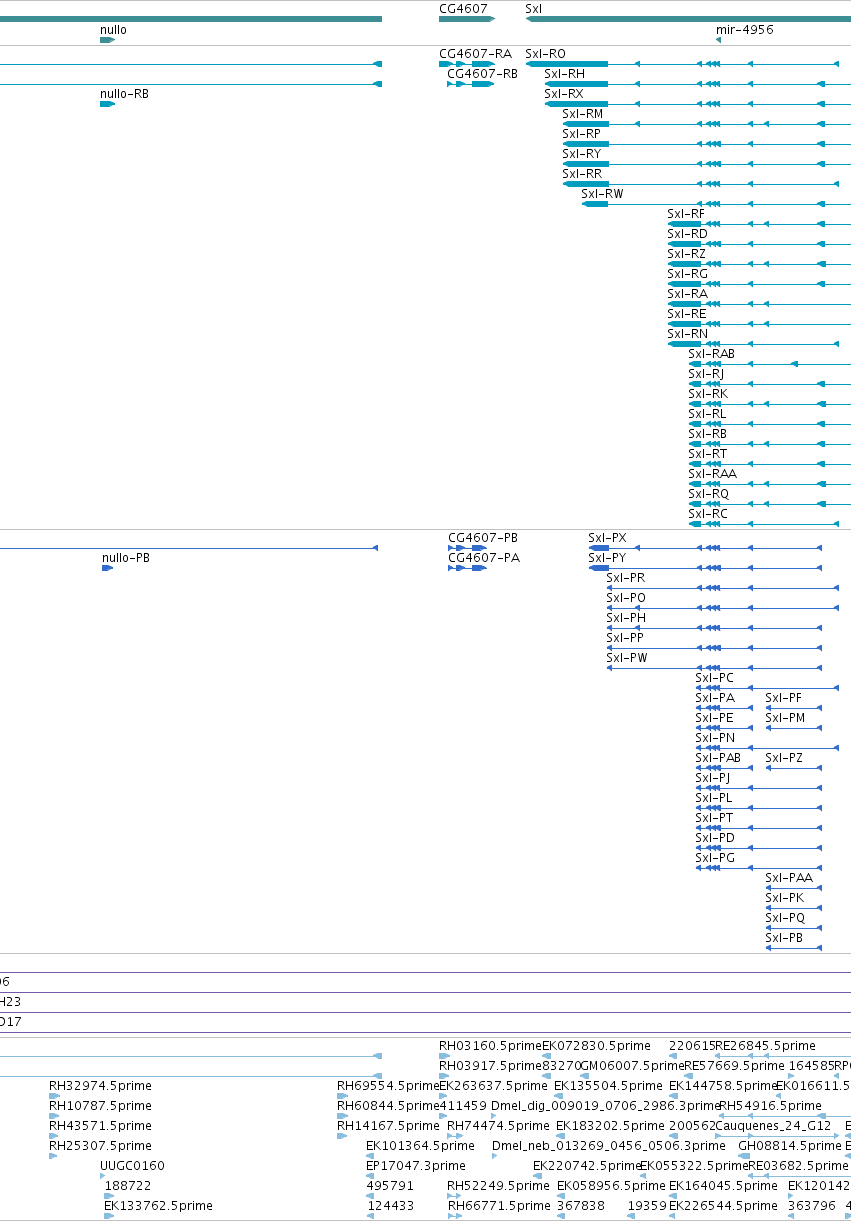This screenshot has width=851, height=1221.
Task: Click the CG4607-PB protein label
Action: (x=482, y=538)
